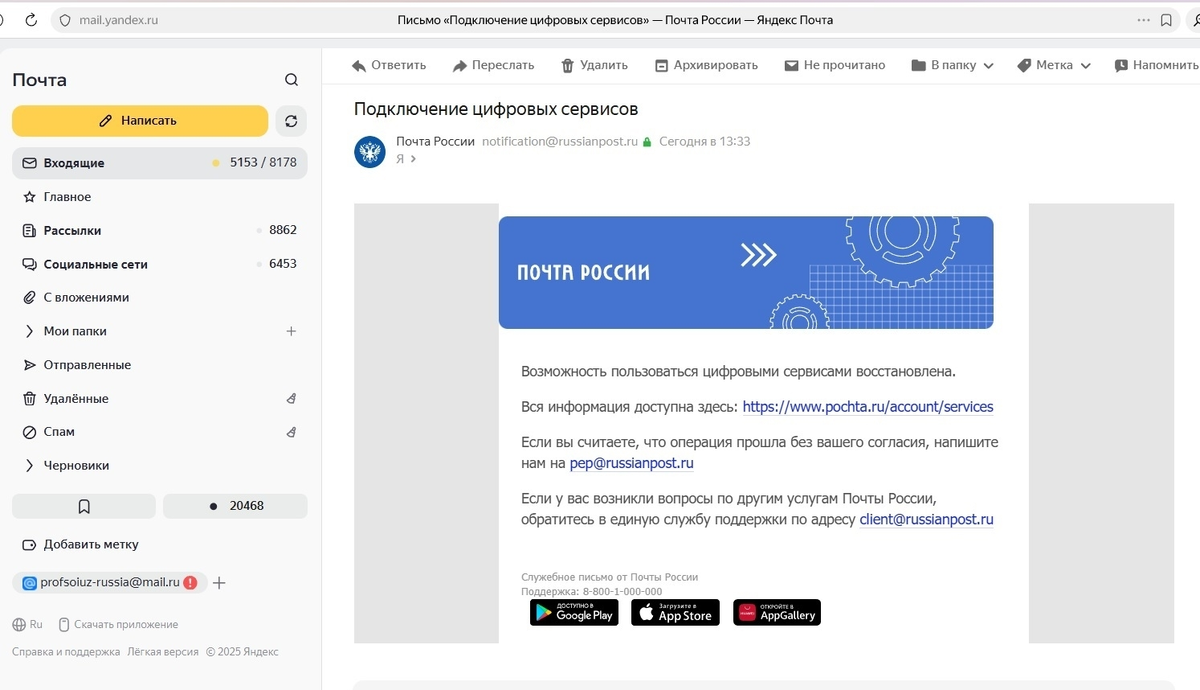Viewport: 1200px width, 690px height.
Task: Click Скачать приложение link
Action: click(118, 624)
